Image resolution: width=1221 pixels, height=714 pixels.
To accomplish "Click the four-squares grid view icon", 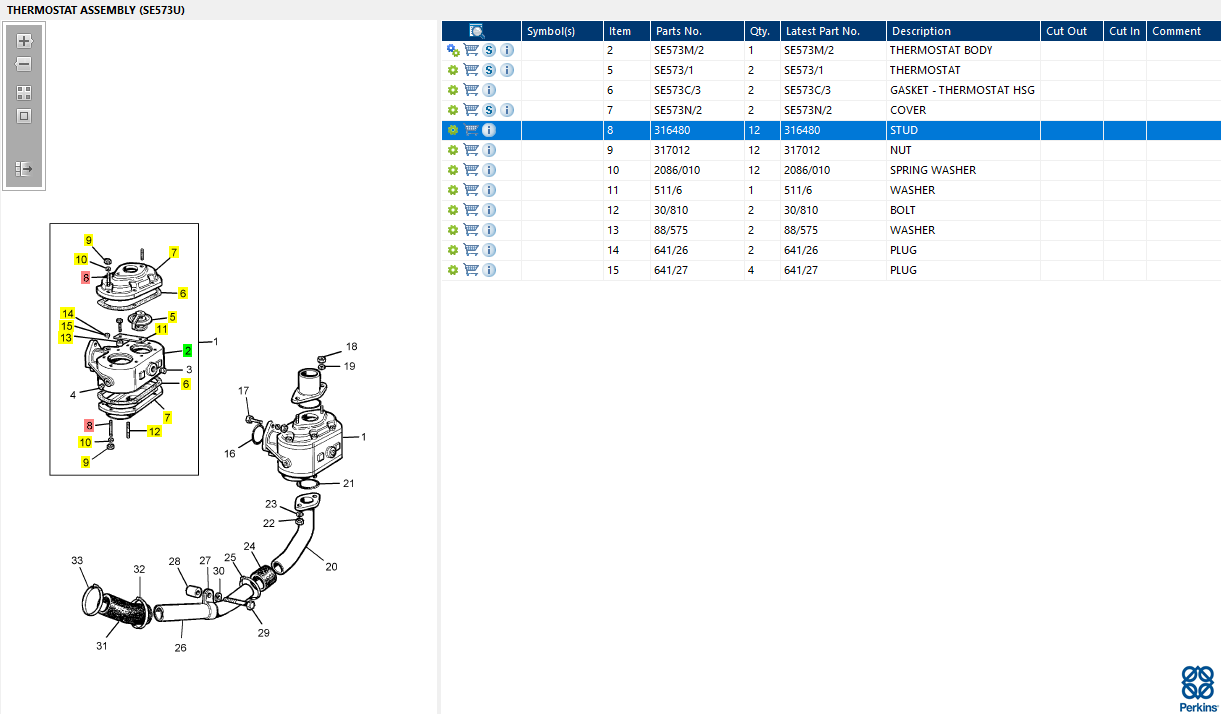I will [x=24, y=92].
